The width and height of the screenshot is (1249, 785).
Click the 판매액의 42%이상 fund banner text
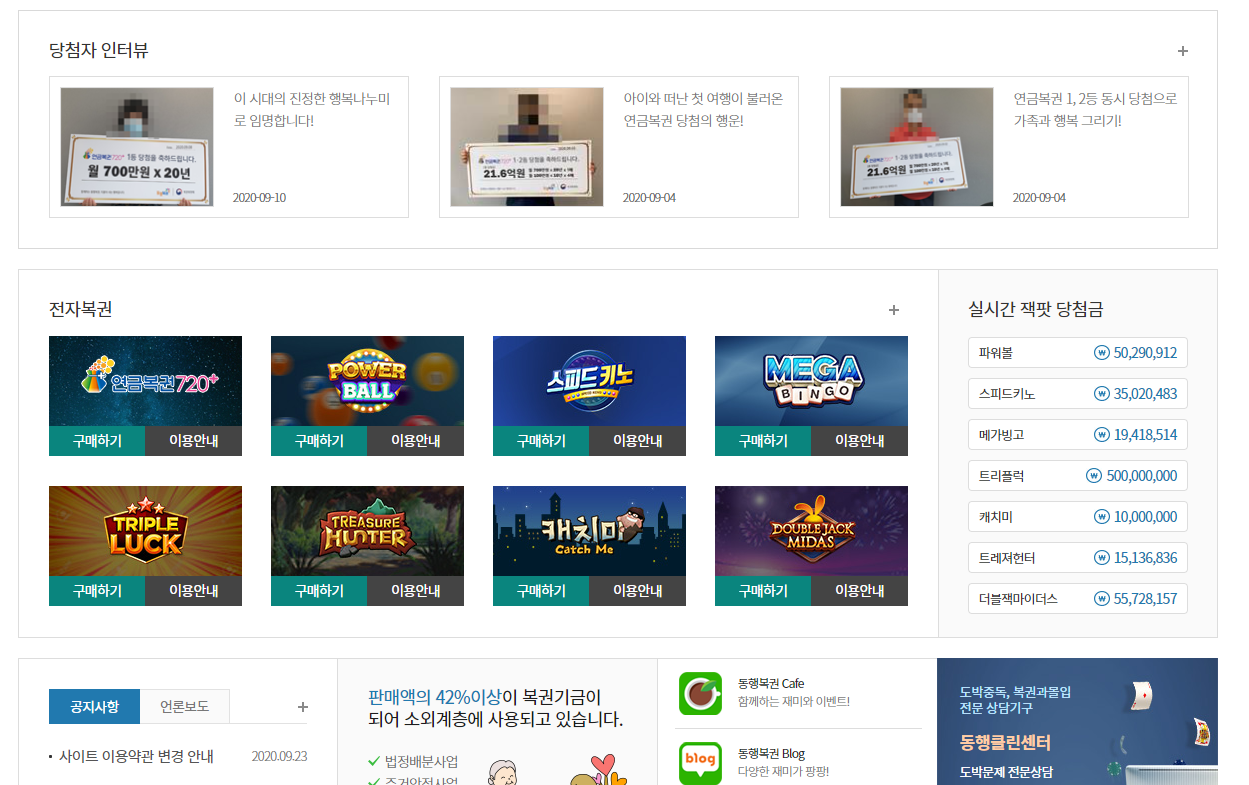tap(495, 708)
